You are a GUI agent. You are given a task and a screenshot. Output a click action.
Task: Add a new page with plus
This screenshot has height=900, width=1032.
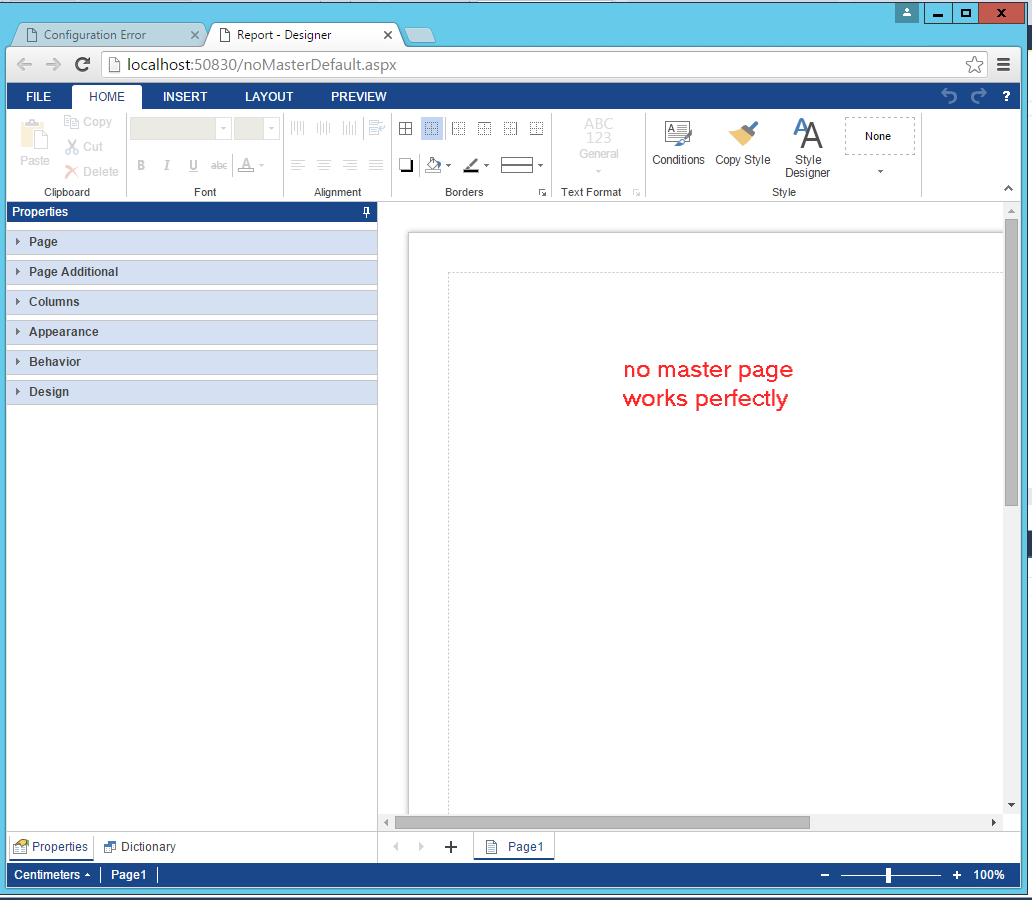(x=451, y=847)
